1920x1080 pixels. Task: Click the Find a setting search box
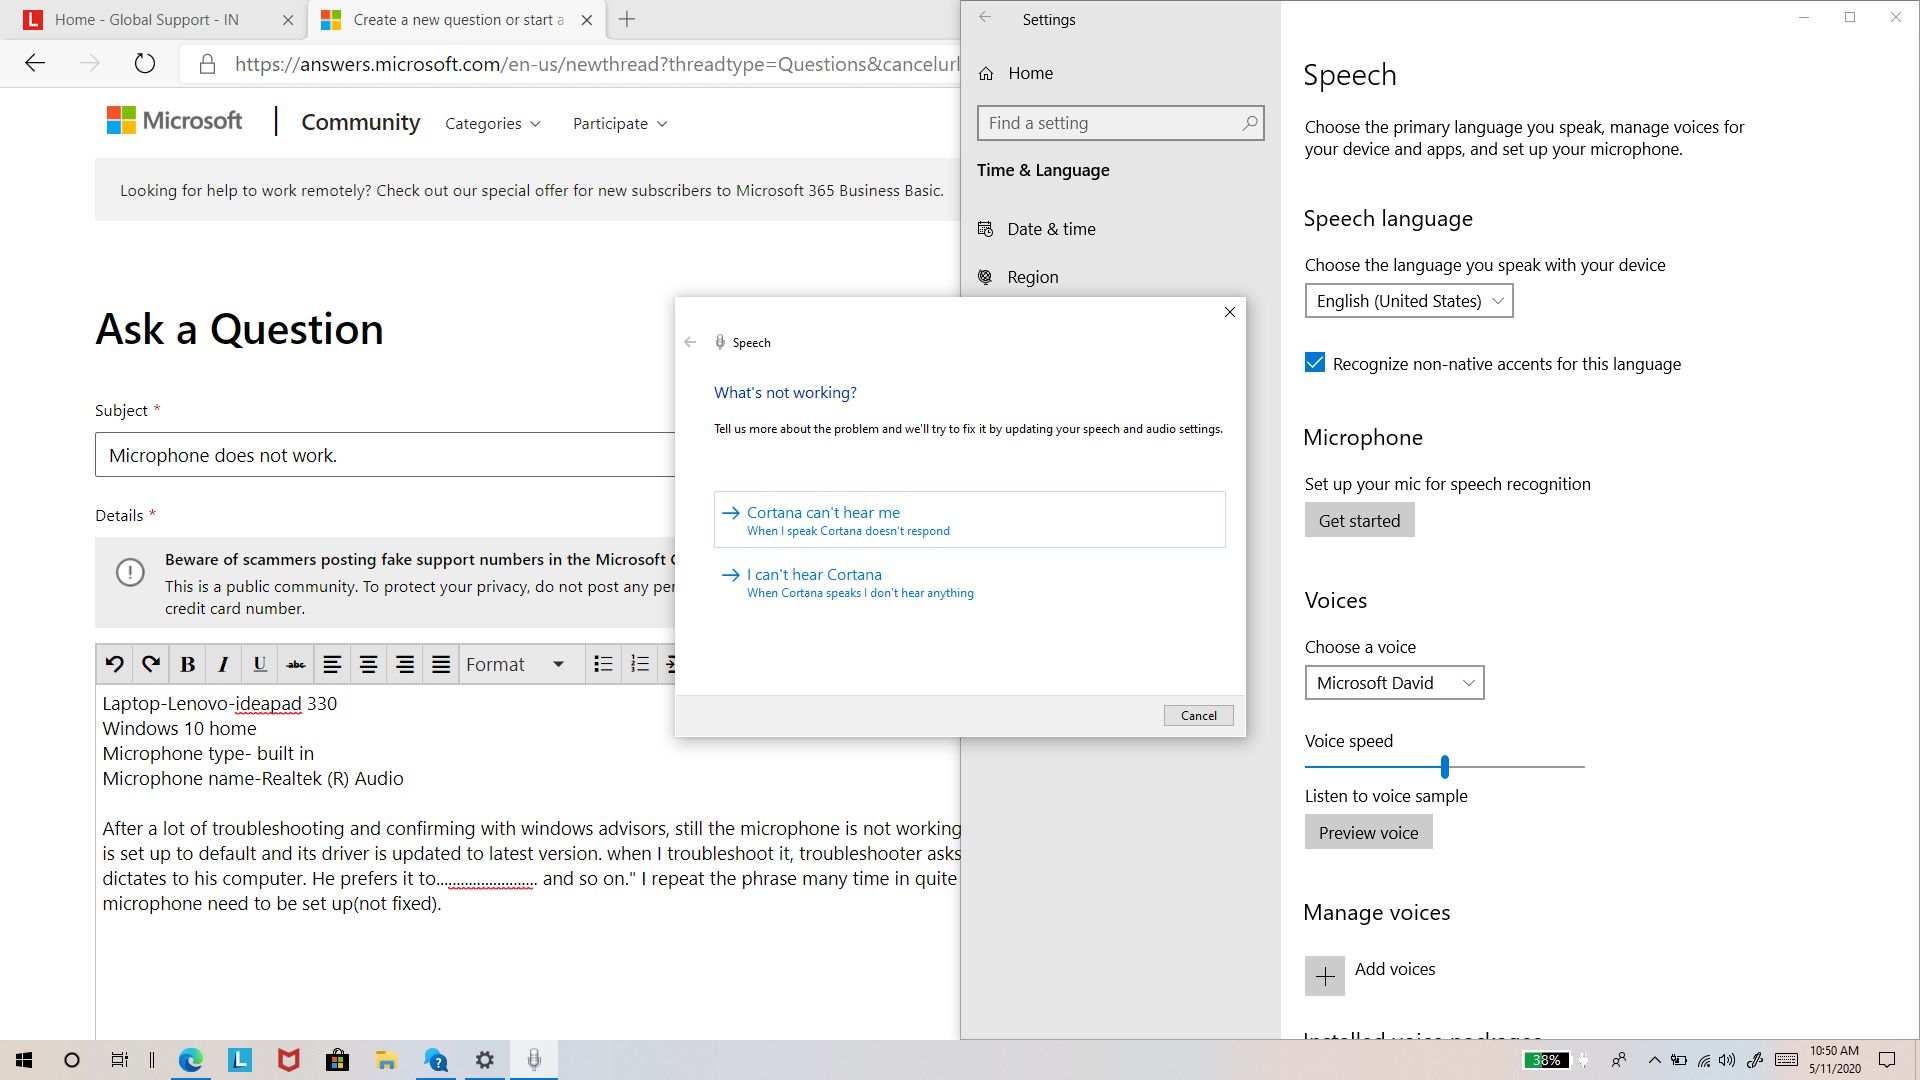(1120, 123)
